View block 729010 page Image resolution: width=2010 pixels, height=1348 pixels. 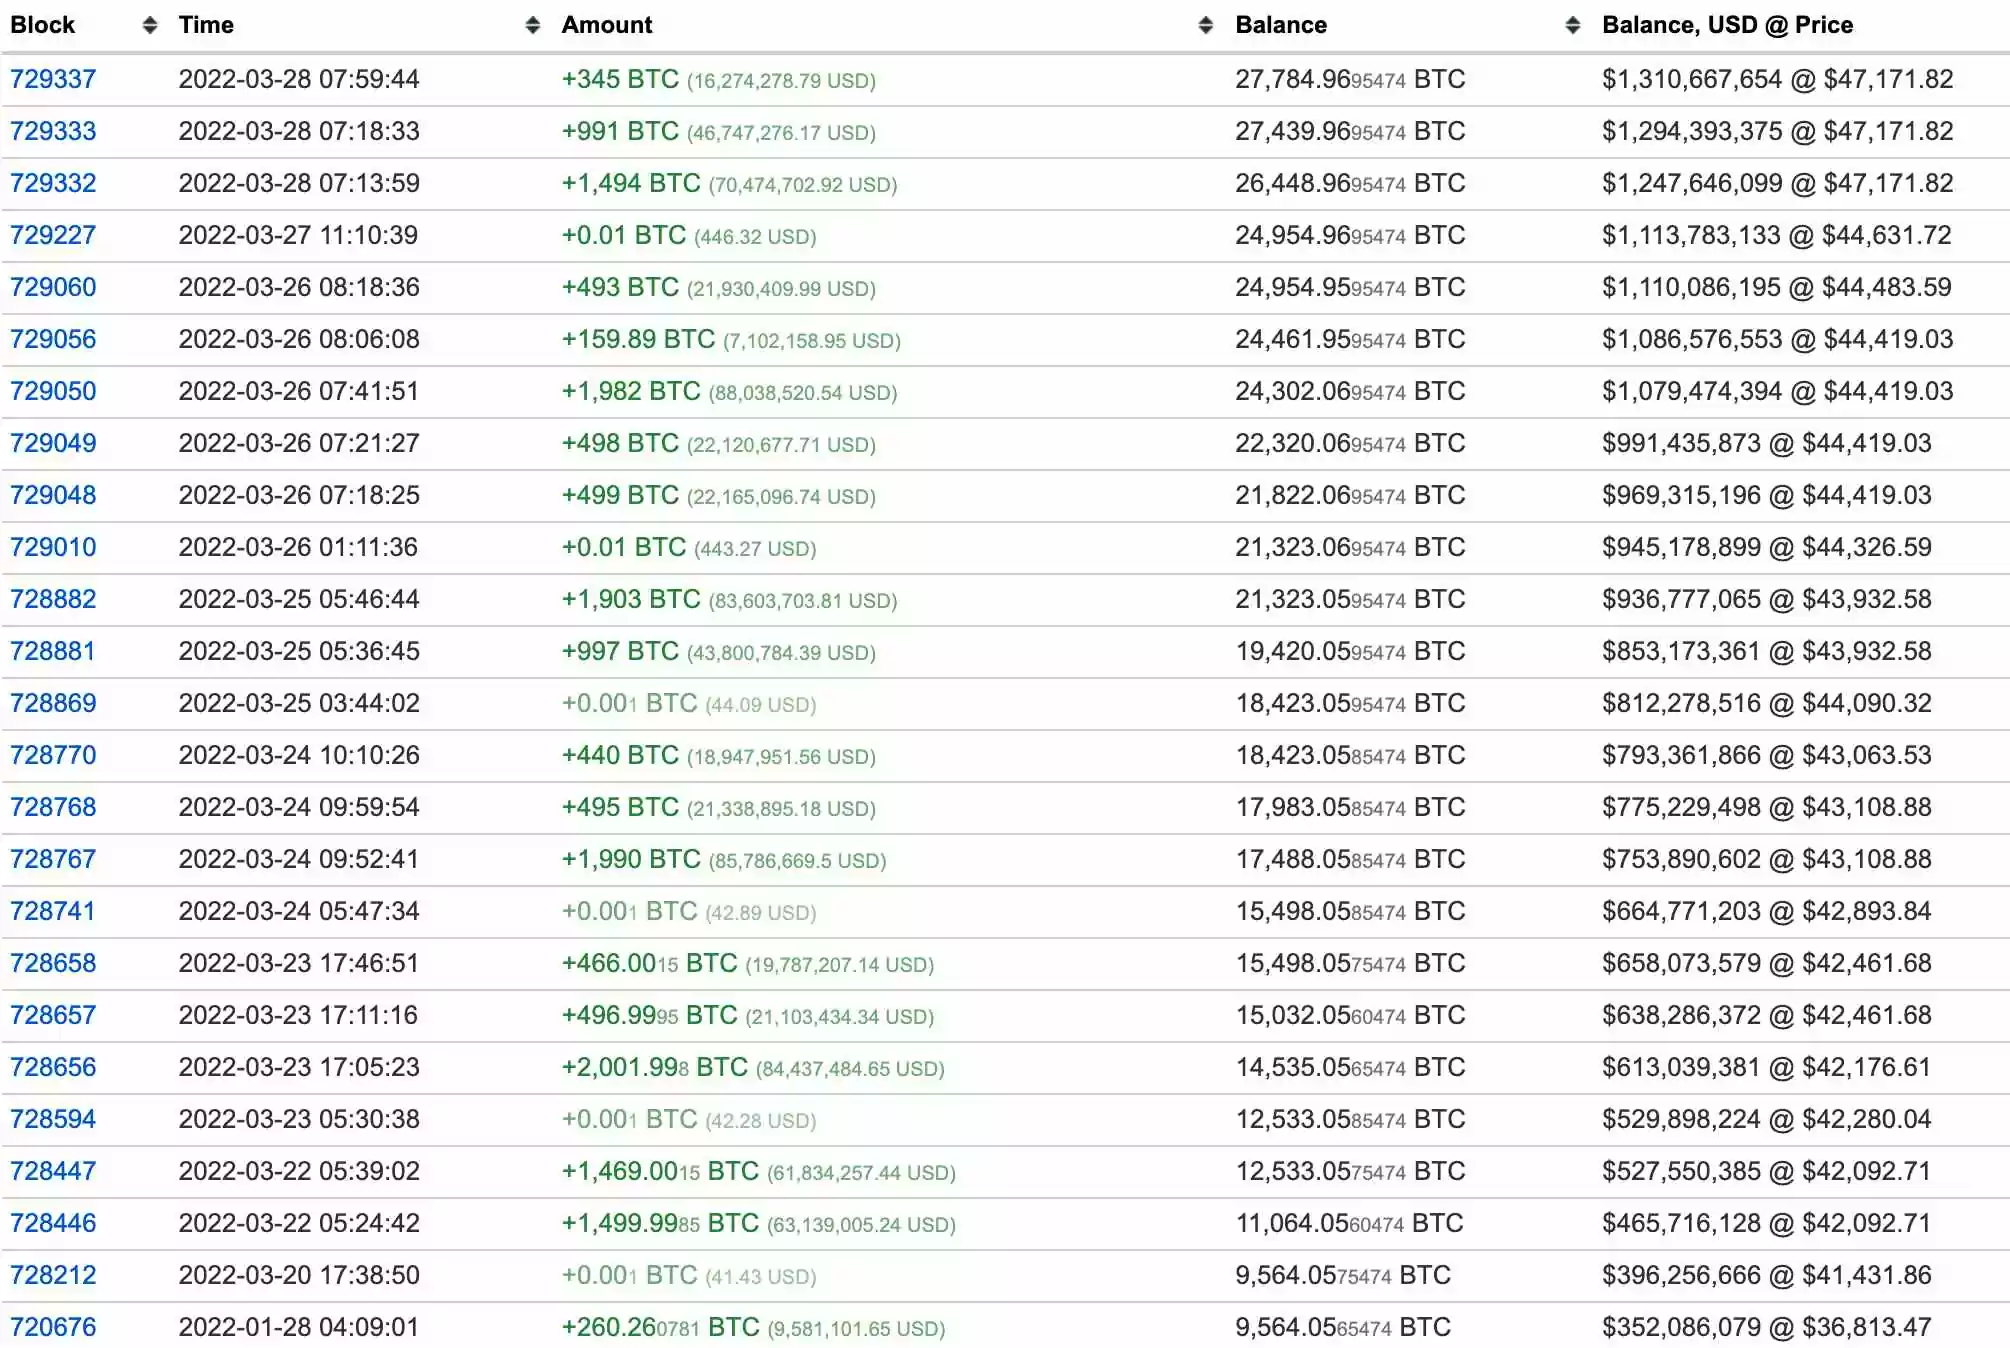pos(53,547)
